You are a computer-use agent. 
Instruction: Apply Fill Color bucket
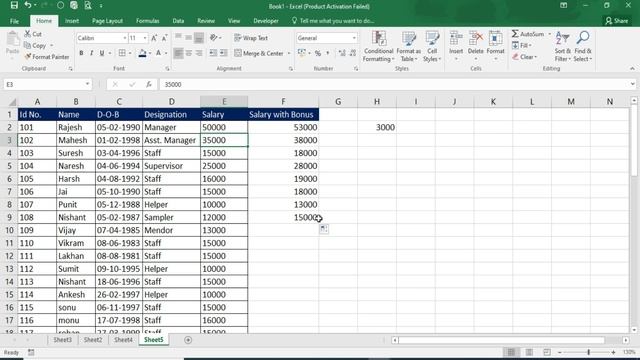(142, 53)
